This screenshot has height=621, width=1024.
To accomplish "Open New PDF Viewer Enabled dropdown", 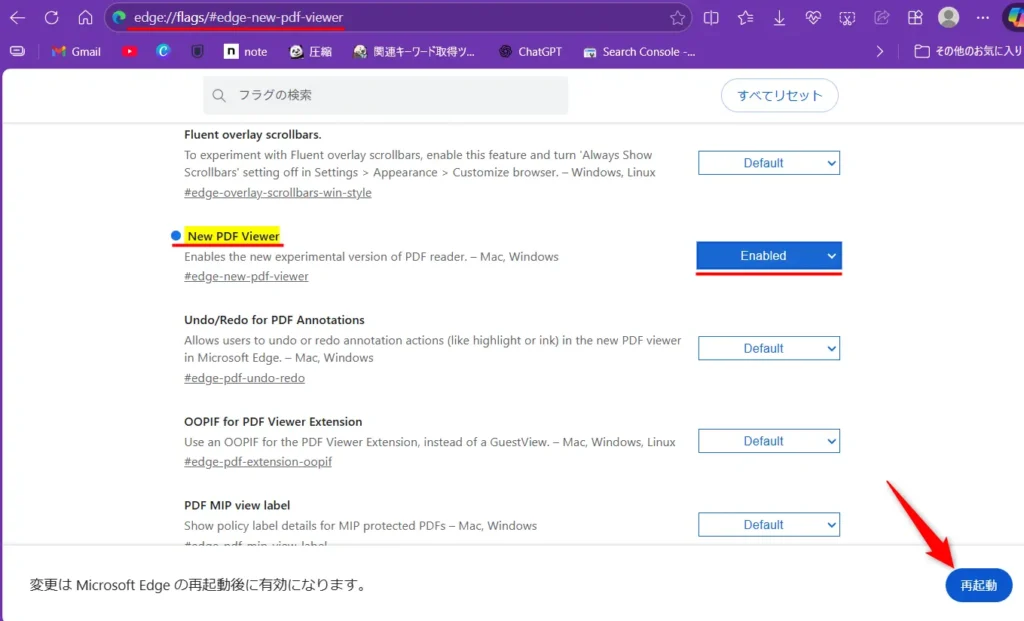I will [x=769, y=256].
